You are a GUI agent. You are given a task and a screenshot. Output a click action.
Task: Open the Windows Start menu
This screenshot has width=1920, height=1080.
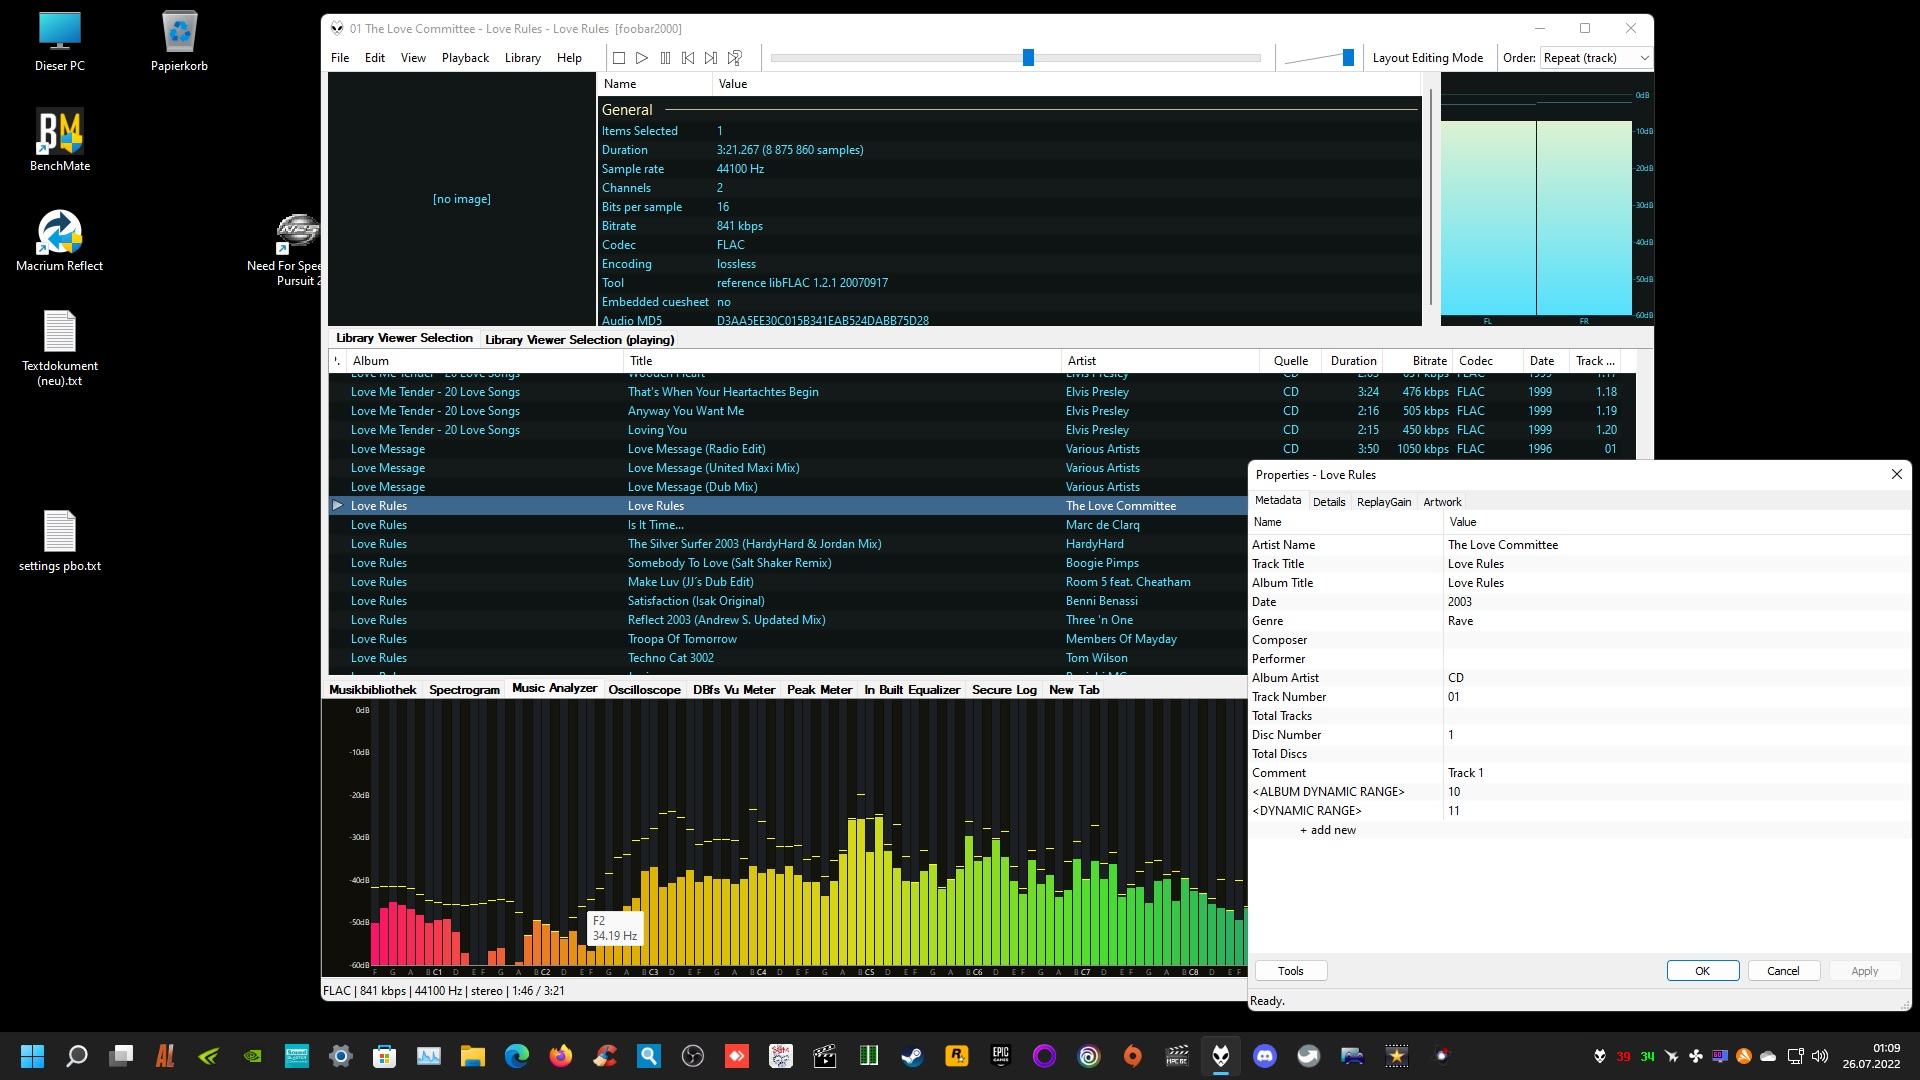coord(32,1056)
